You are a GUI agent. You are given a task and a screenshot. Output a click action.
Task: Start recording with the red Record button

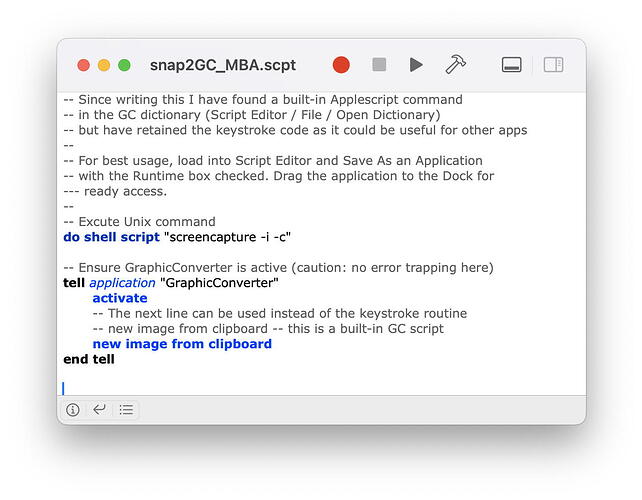click(341, 65)
